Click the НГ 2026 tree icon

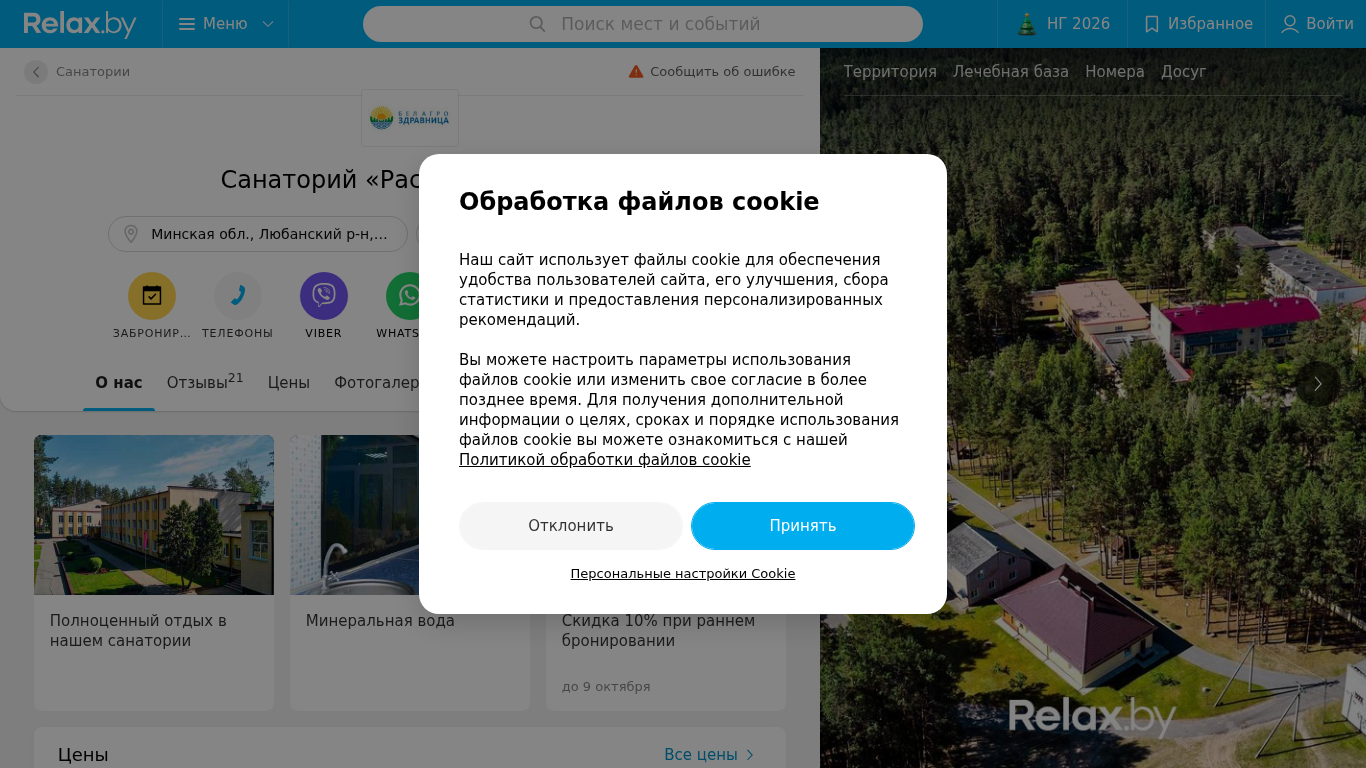[x=1026, y=24]
